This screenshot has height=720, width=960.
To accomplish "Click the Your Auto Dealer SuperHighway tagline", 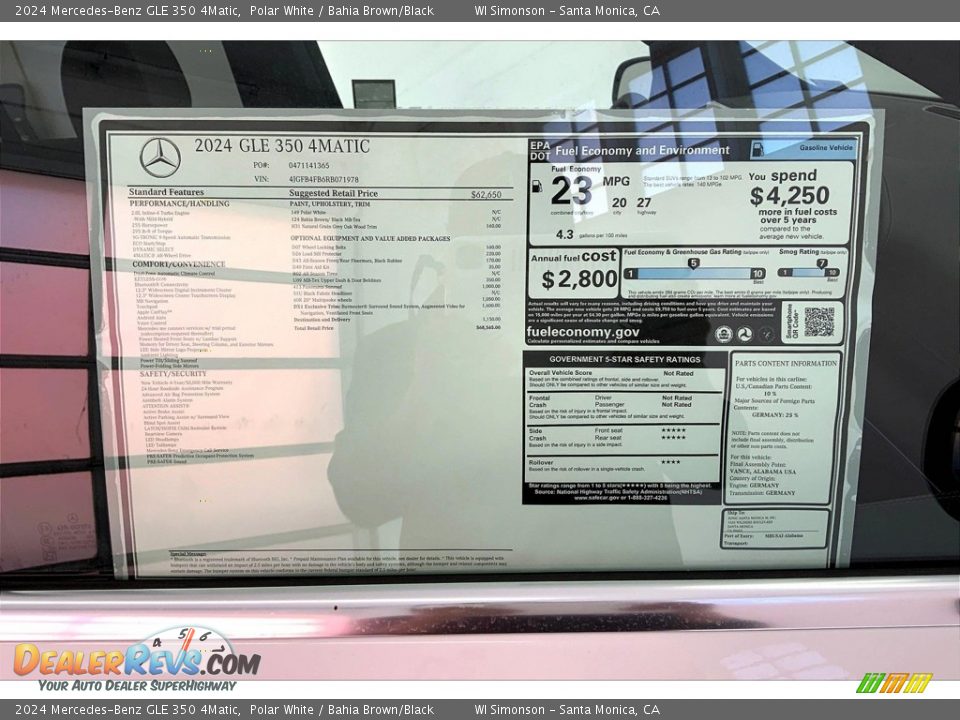I will 137,686.
